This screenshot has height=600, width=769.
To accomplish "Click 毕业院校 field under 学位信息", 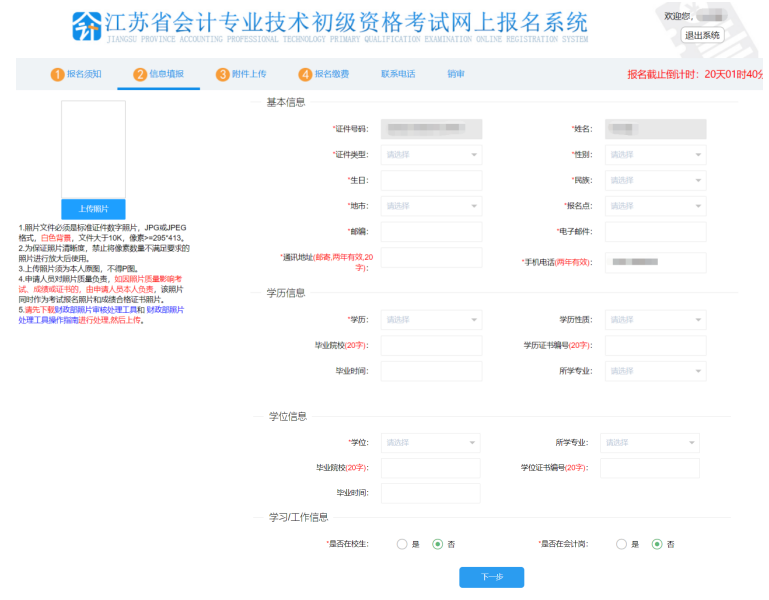I will pos(430,468).
